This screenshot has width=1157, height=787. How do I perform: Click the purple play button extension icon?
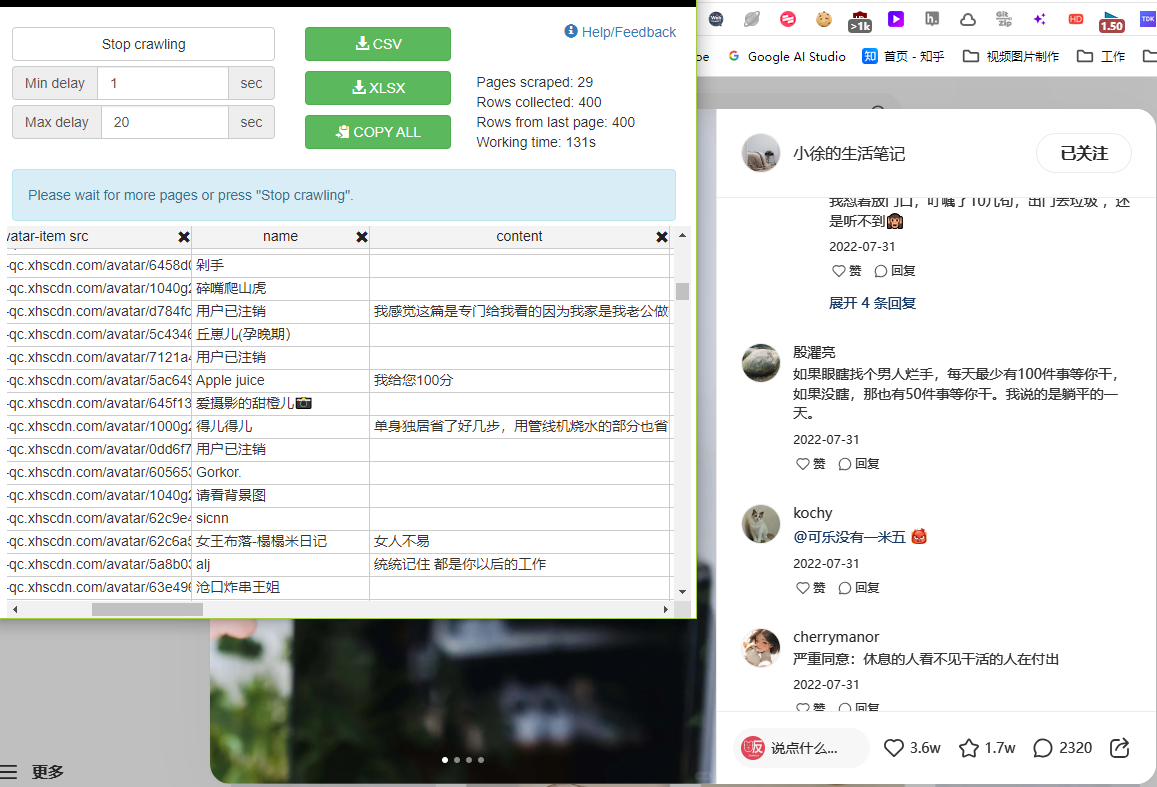pos(896,19)
